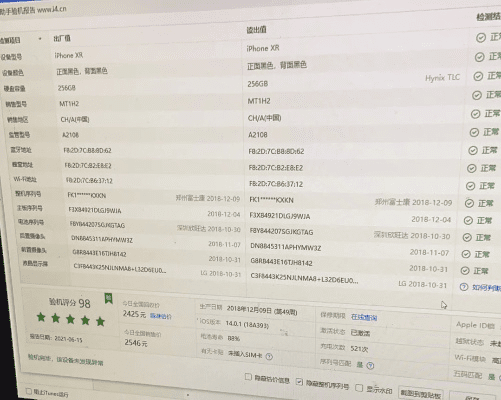Click the 读出值 column header
Image resolution: width=501 pixels, height=400 pixels.
click(x=256, y=30)
